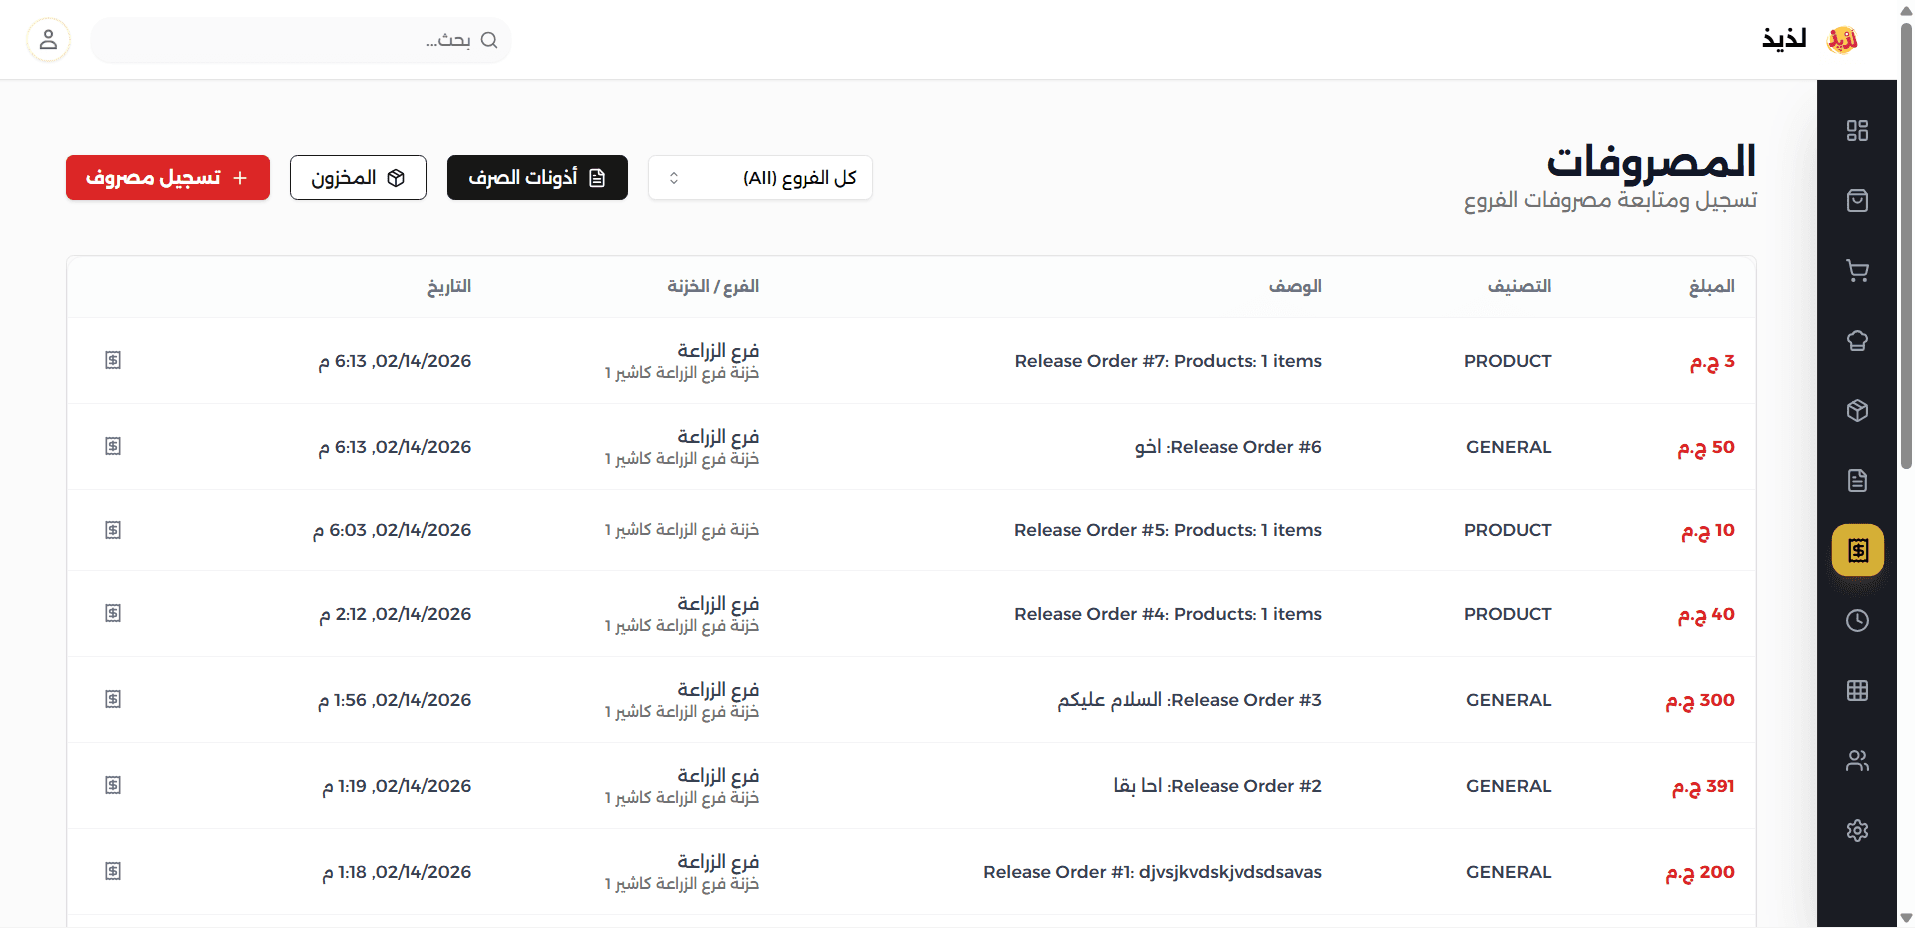This screenshot has height=928, width=1915.
Task: Click receipt icon for Release Order #7 row
Action: [113, 360]
